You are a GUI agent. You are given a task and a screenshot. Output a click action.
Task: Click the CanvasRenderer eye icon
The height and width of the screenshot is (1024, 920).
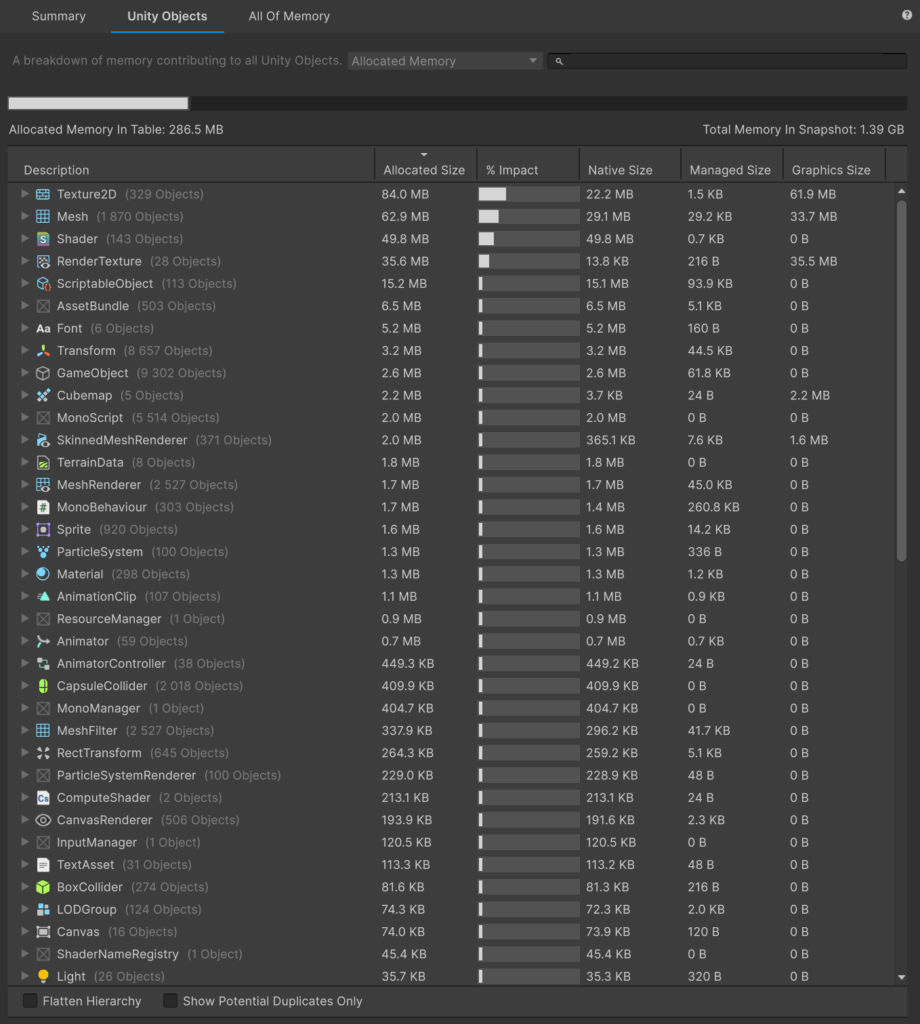[43, 820]
